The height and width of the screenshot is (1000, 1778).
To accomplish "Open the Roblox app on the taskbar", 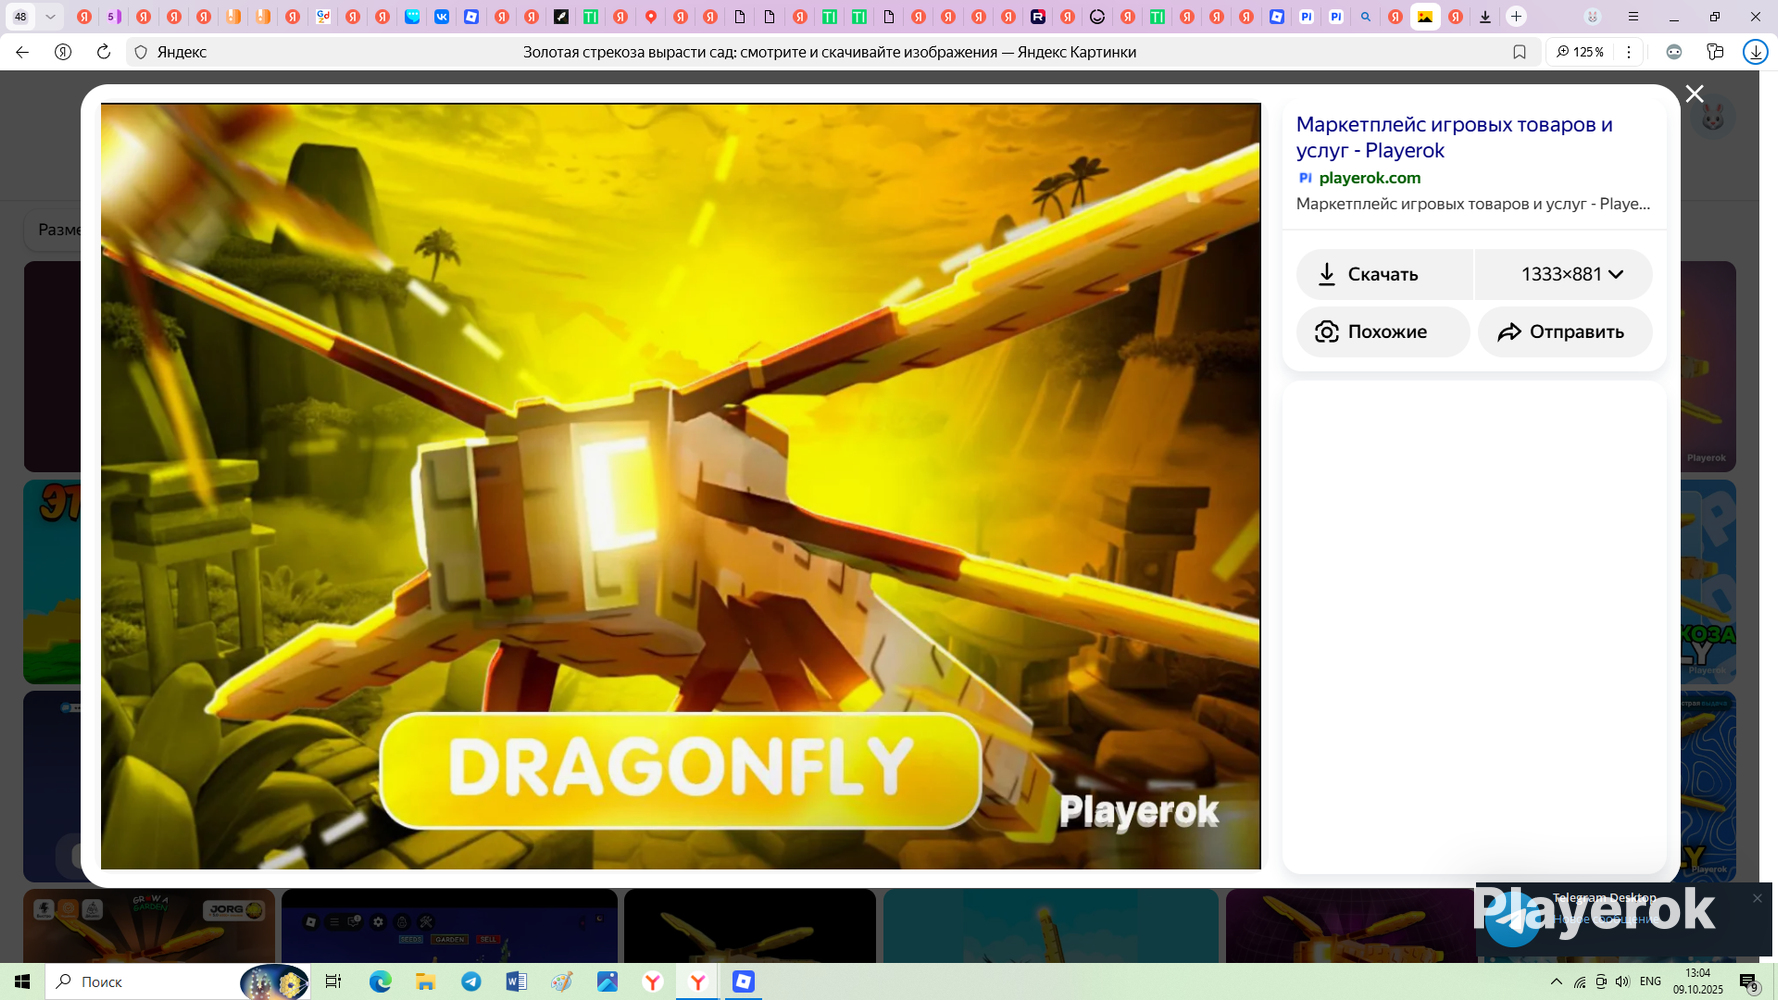I will click(743, 982).
